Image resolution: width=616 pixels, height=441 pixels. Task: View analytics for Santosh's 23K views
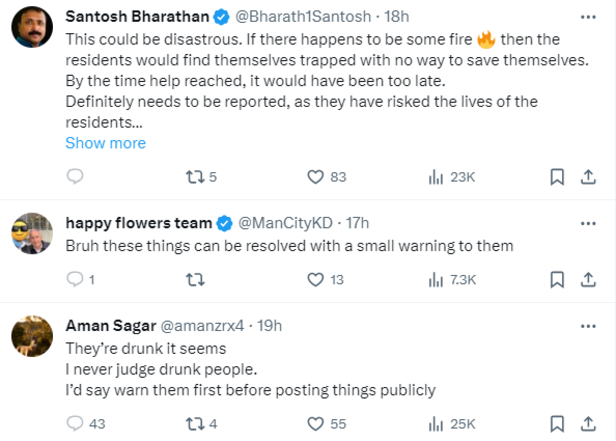[451, 177]
